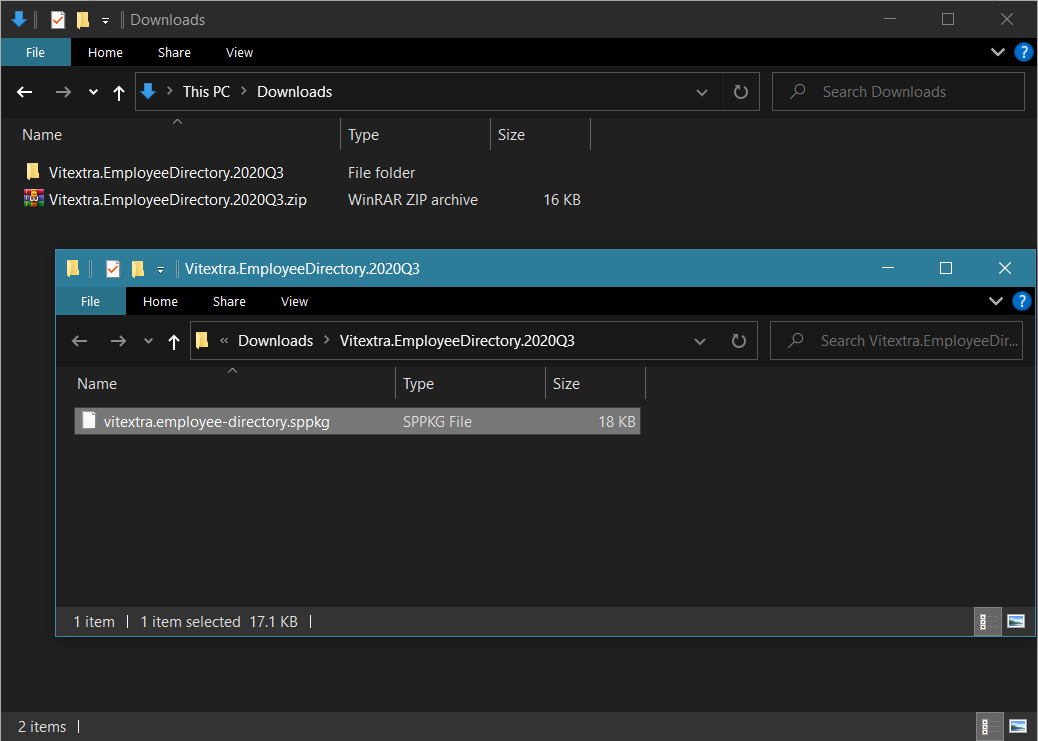Viewport: 1038px width, 741px height.
Task: Open the View ribbon tab in Downloads window
Action: [x=239, y=52]
